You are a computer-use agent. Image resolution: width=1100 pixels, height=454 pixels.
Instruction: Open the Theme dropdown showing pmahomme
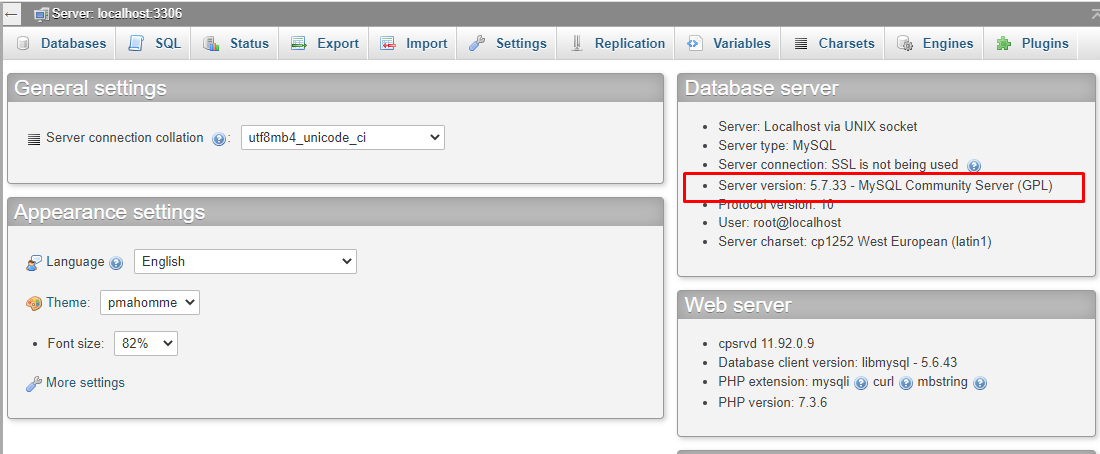click(149, 302)
